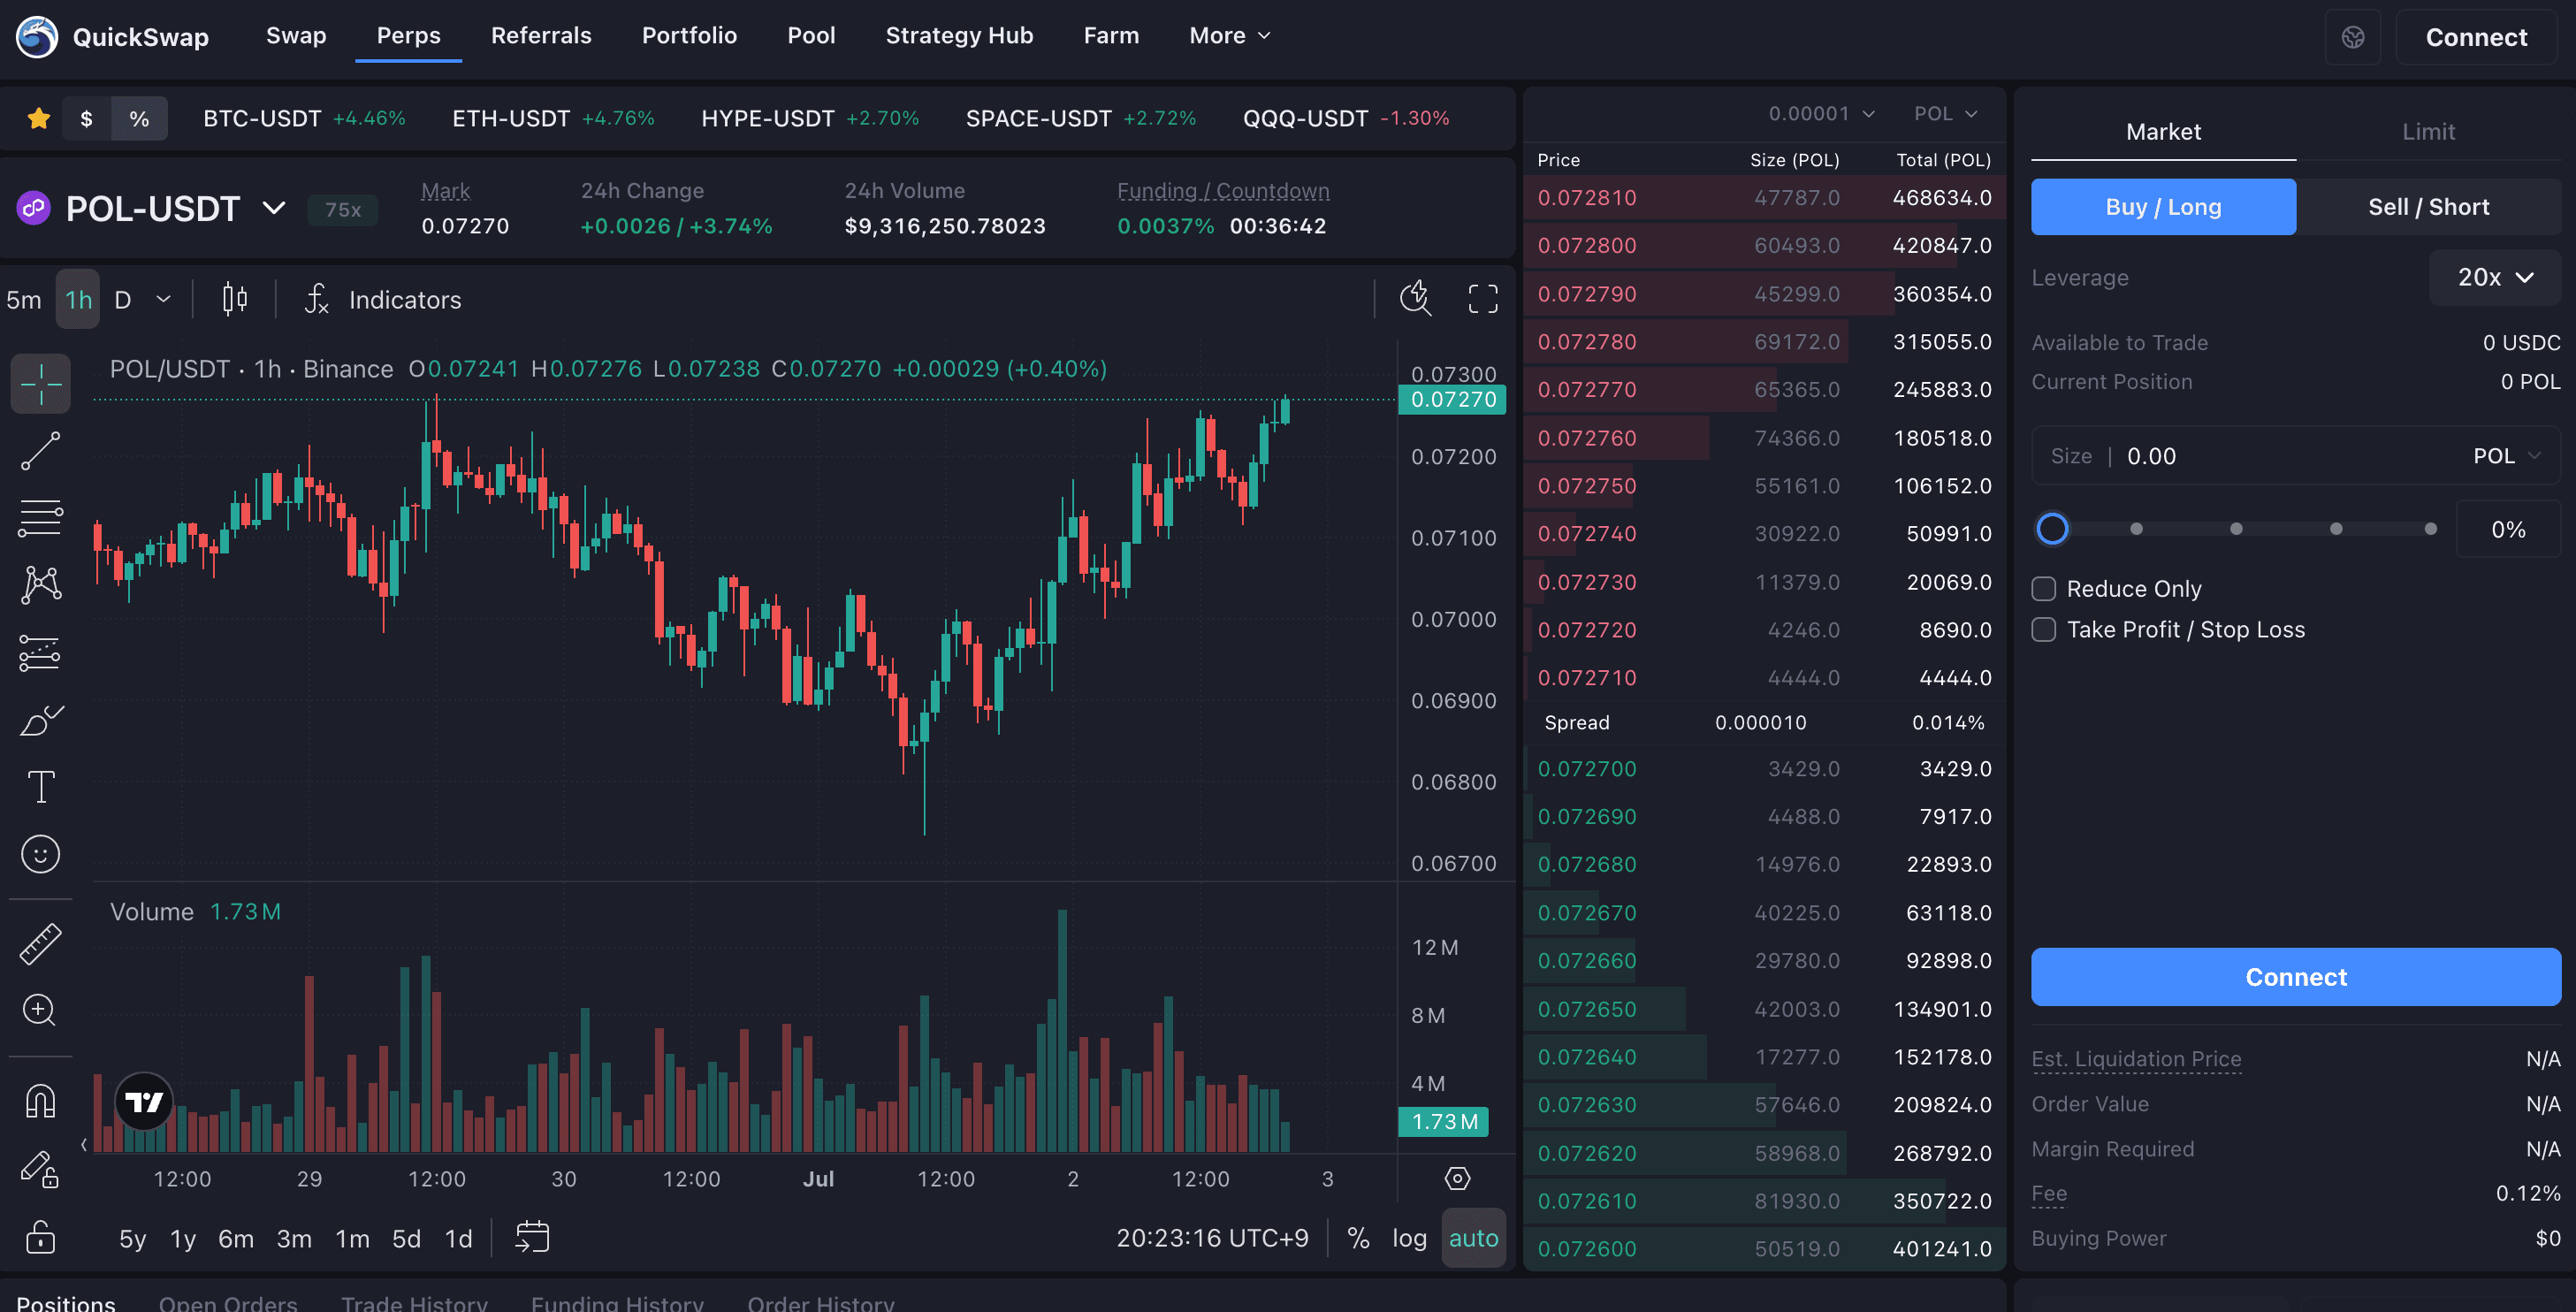The width and height of the screenshot is (2576, 1312).
Task: Navigate to Strategy Hub
Action: click(x=959, y=36)
